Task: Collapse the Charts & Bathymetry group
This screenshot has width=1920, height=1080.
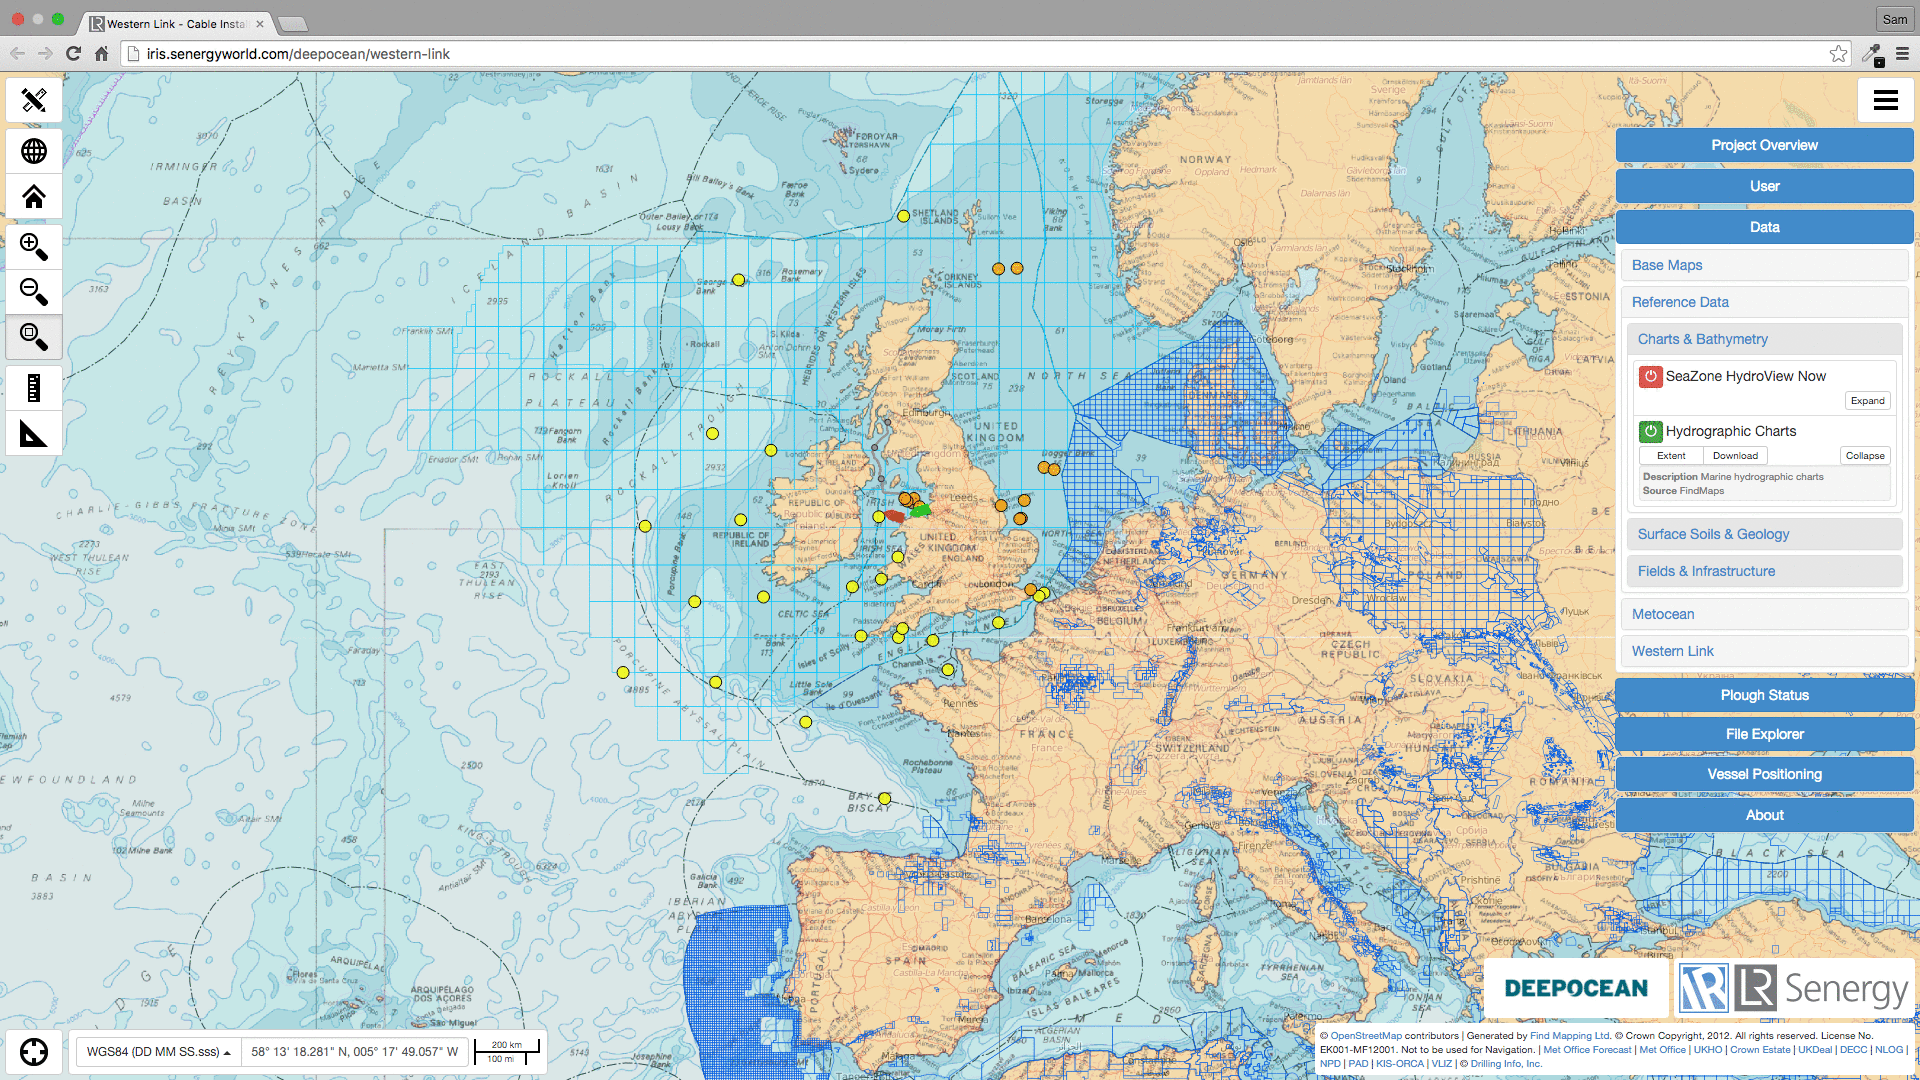Action: 1765,339
